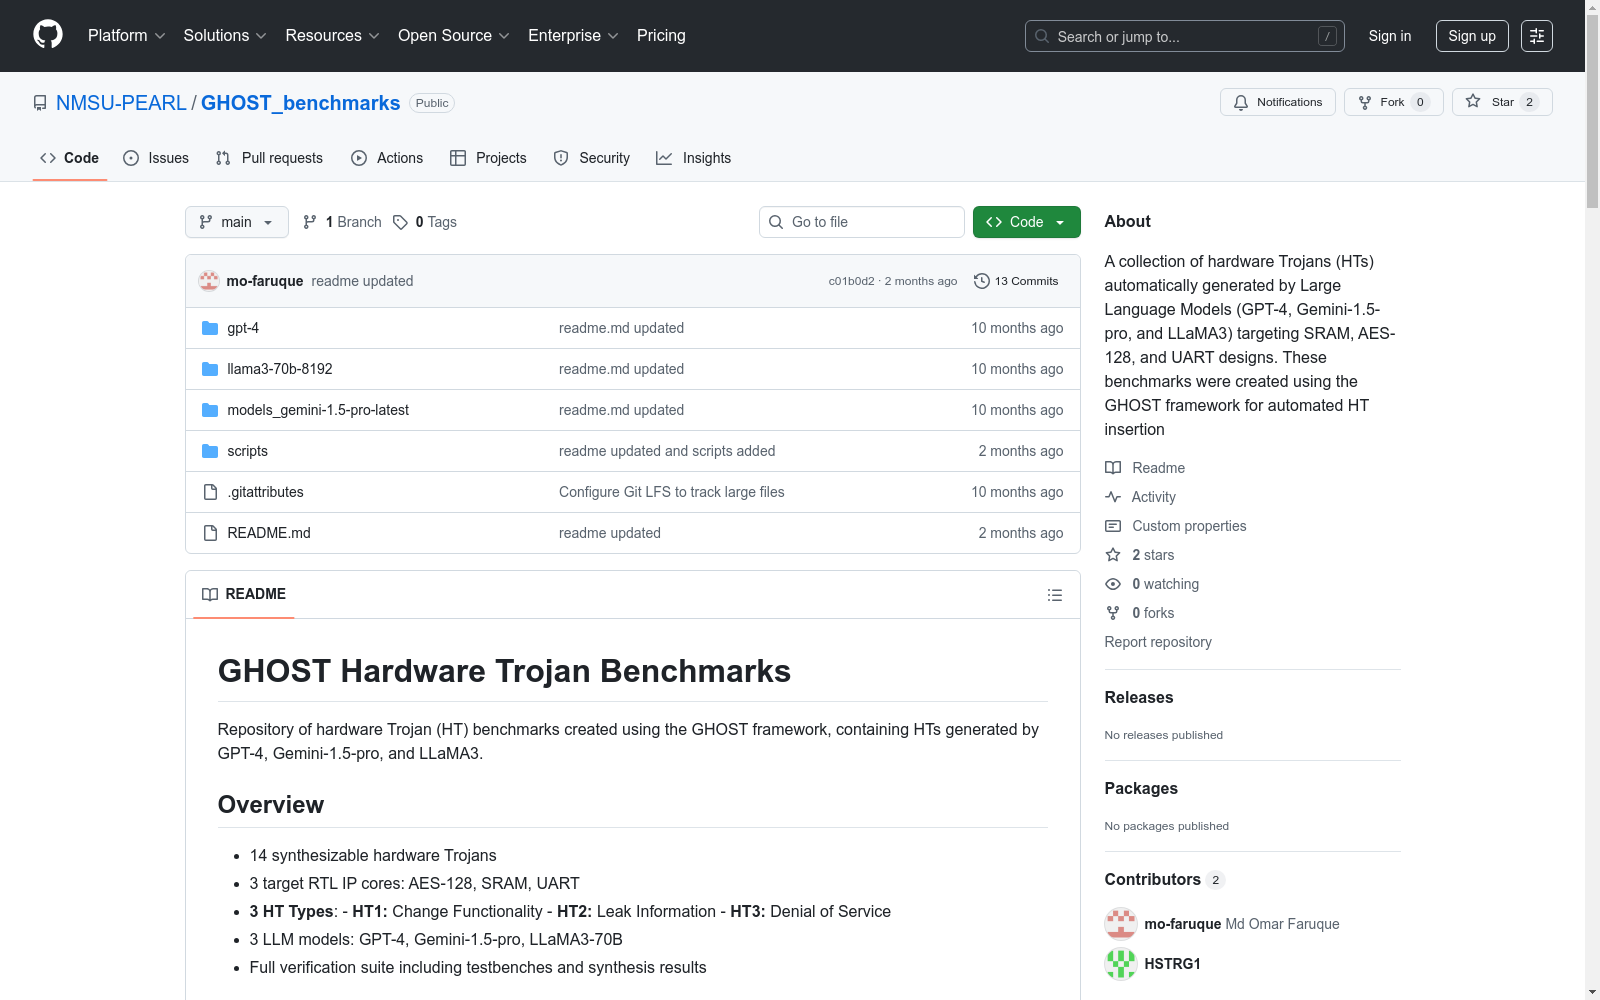
Task: Click the gpt-4 folder icon
Action: [210, 328]
